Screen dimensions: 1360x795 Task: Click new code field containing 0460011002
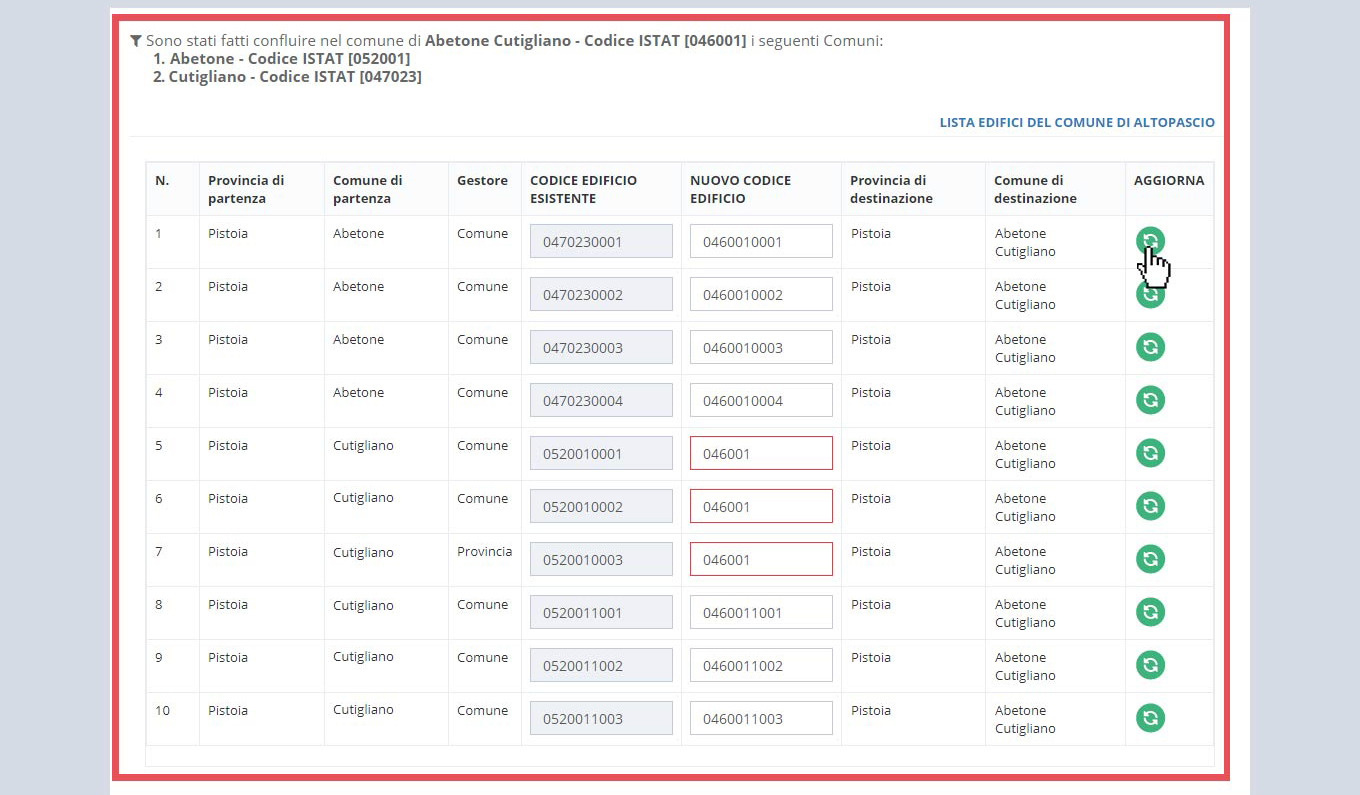(x=761, y=665)
